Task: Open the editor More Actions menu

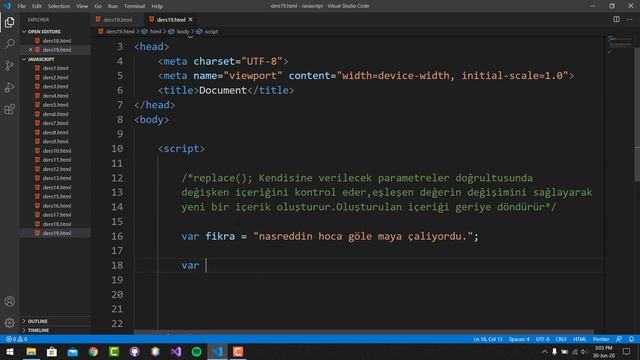Action: (630, 19)
